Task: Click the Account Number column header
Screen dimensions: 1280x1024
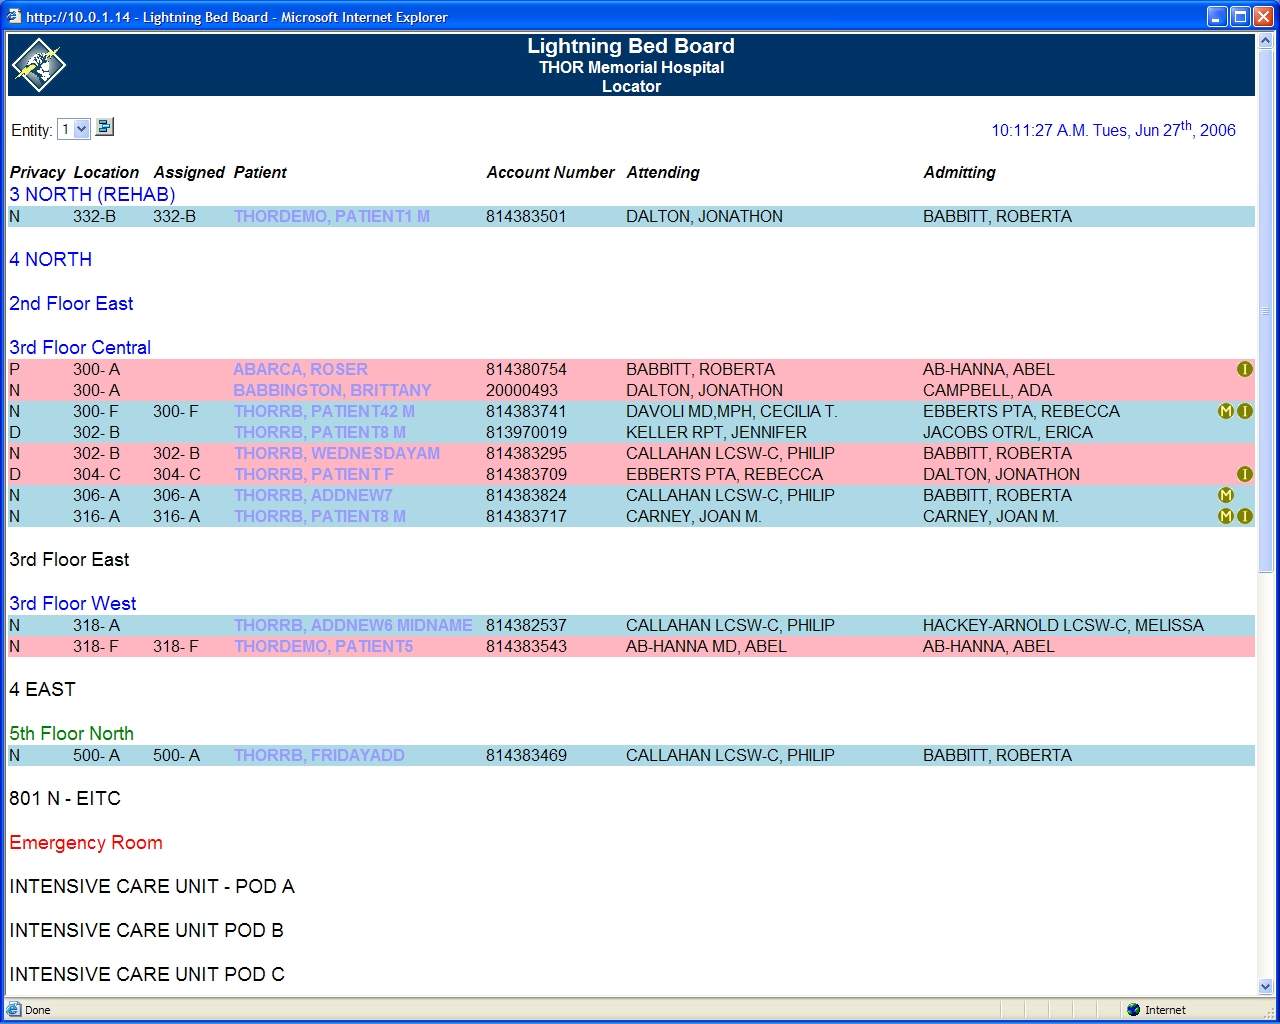Action: 550,172
